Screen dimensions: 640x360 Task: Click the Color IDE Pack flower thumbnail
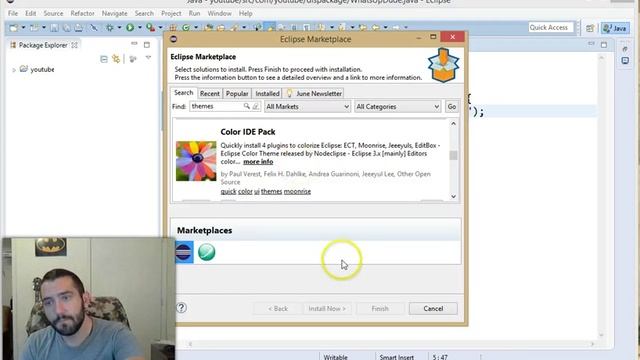click(x=196, y=161)
